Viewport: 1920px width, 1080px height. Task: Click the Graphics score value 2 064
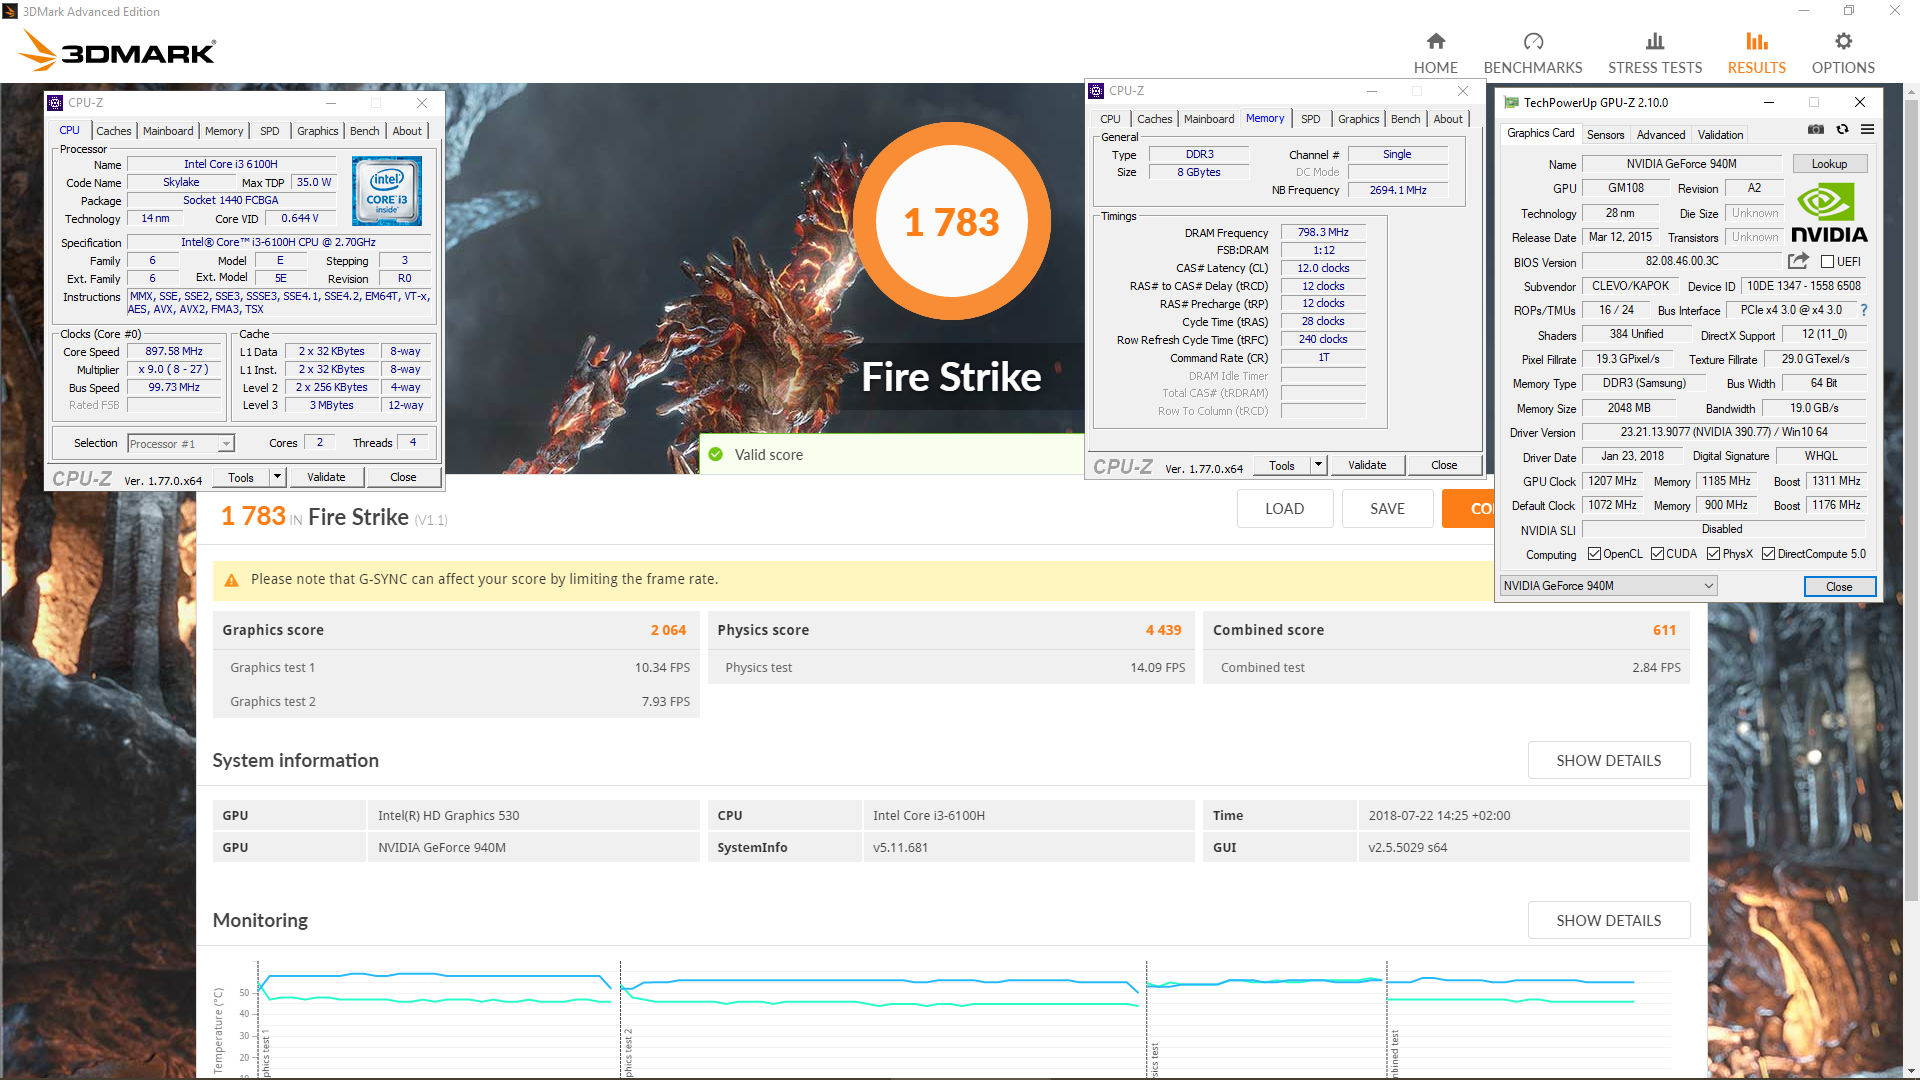[668, 630]
